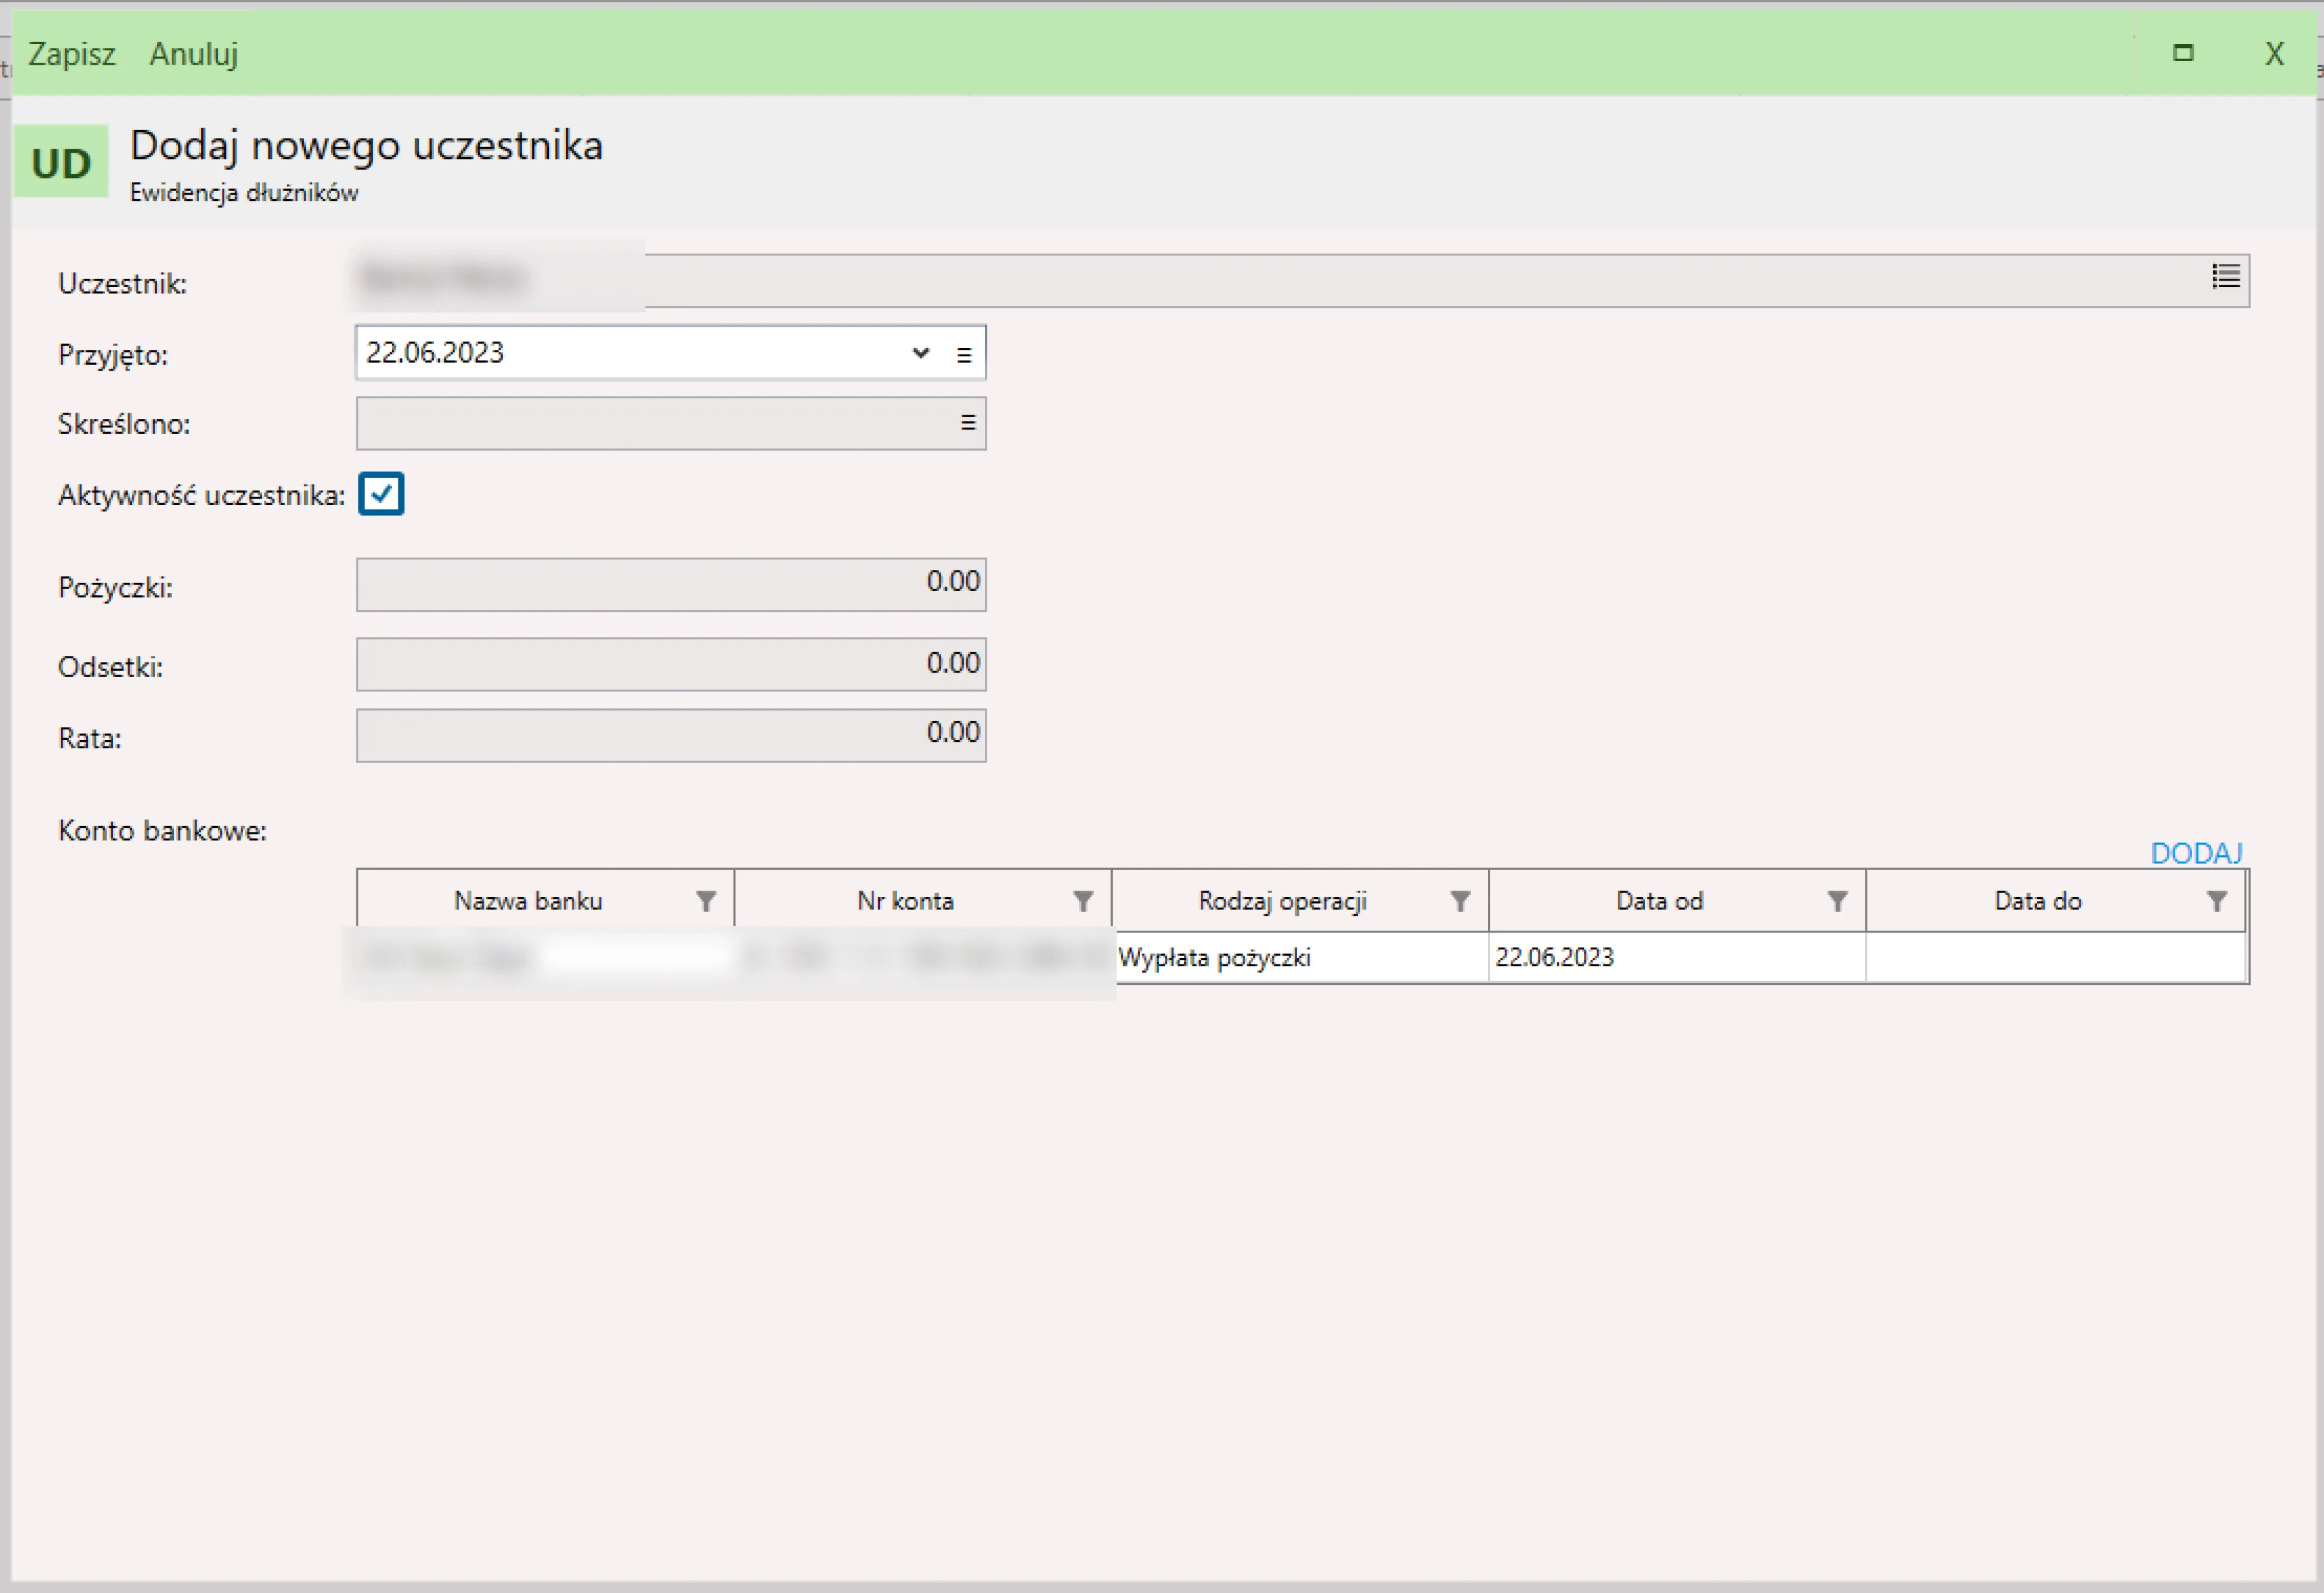Click Anuluj to cancel the form

pos(193,53)
